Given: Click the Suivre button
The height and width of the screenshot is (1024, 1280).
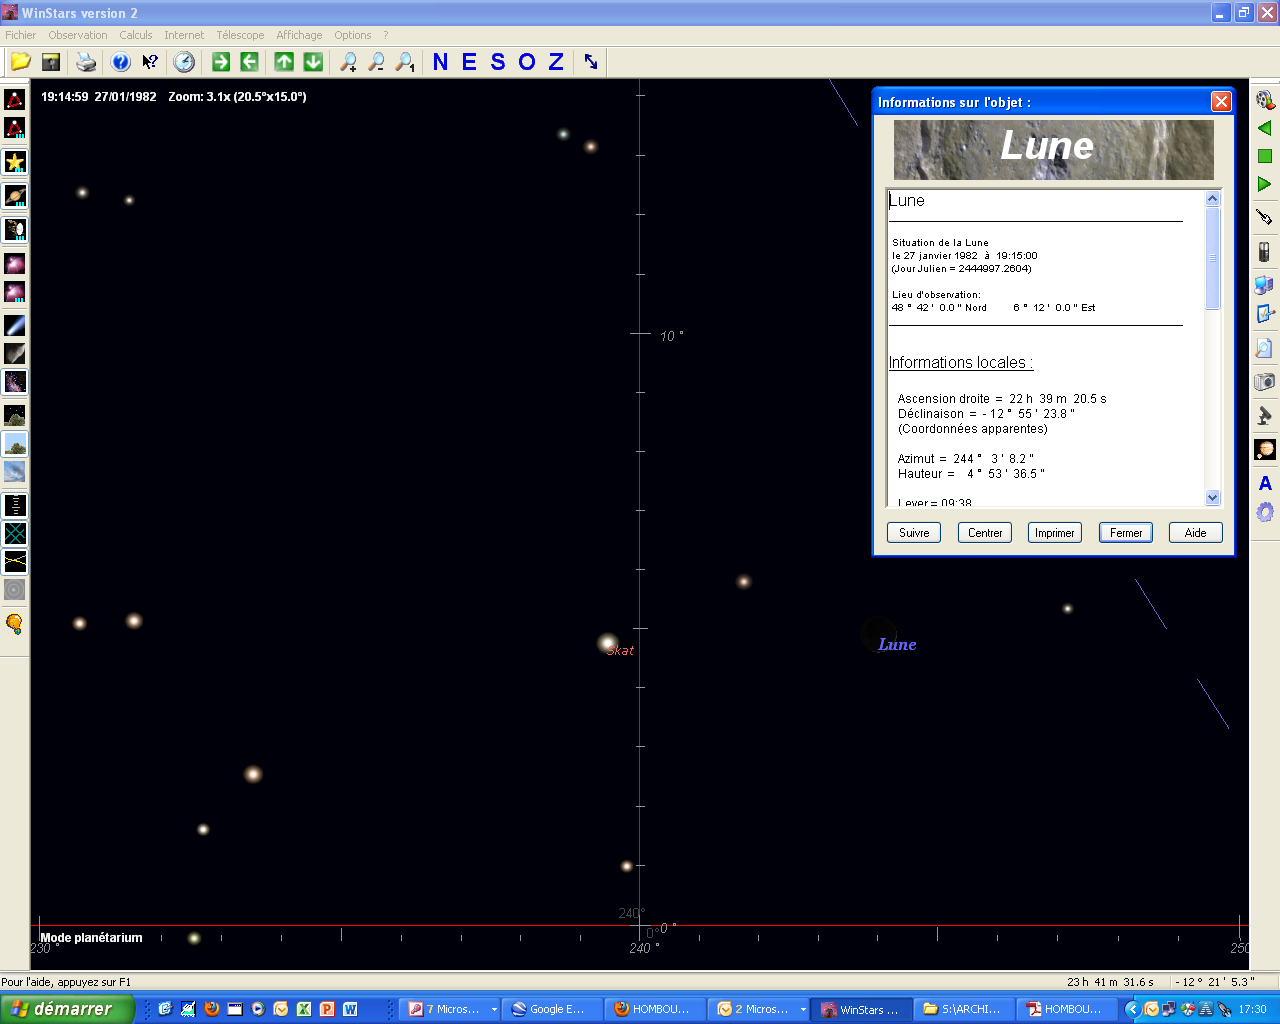Looking at the screenshot, I should pos(914,533).
